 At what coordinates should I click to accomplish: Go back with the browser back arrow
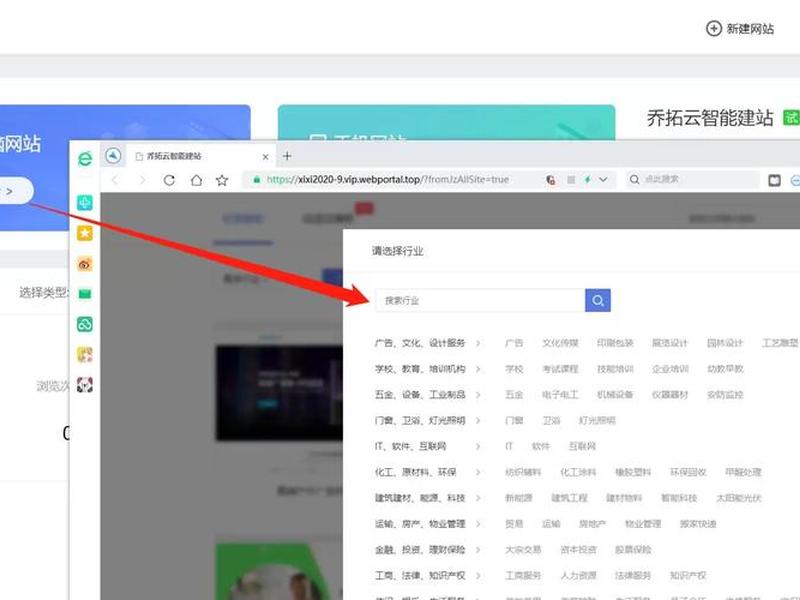(115, 180)
